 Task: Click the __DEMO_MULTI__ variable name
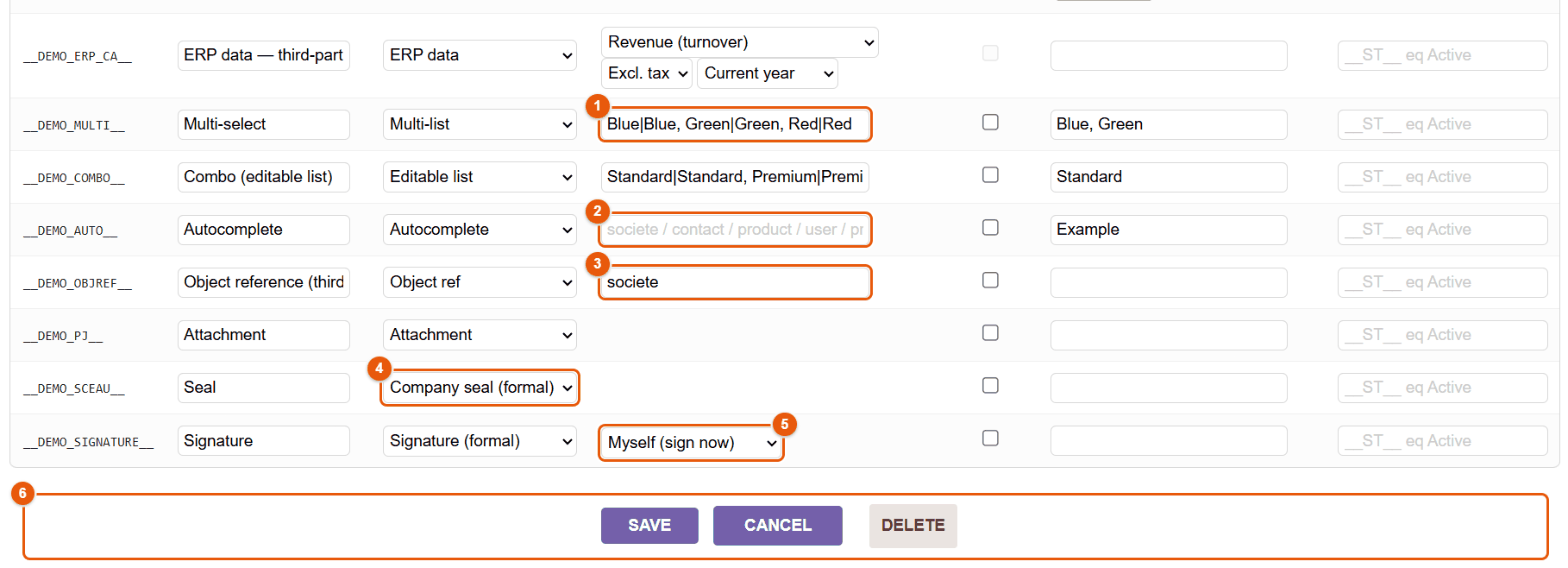click(74, 126)
